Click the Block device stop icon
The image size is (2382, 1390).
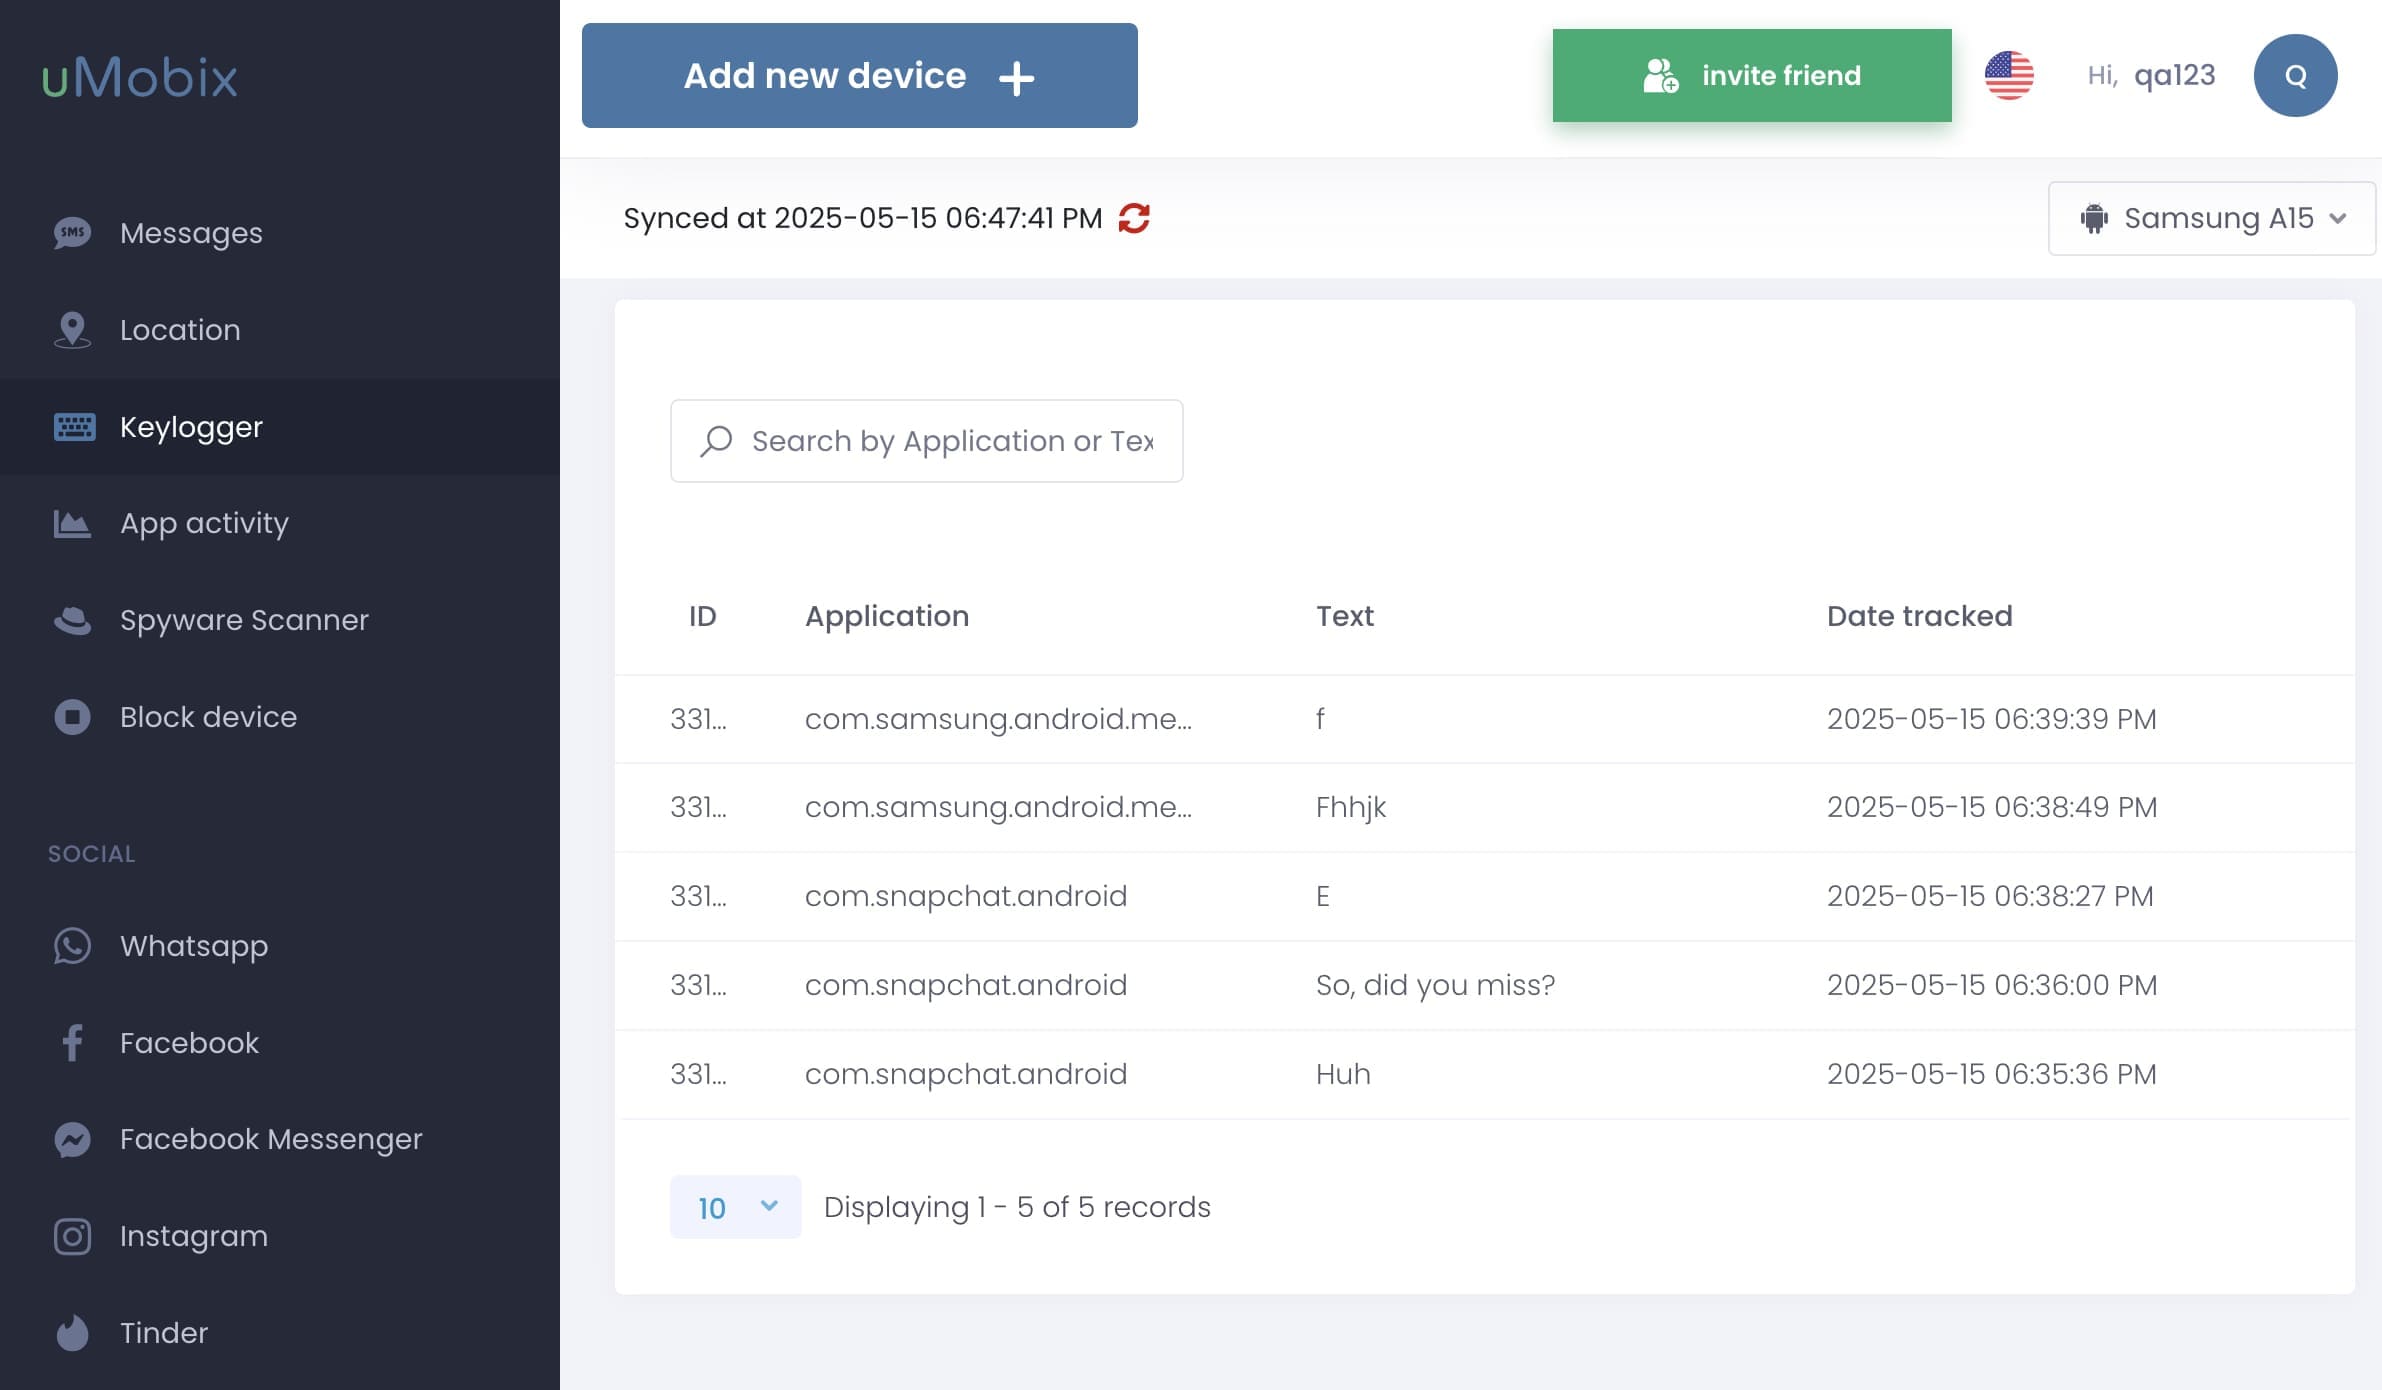[x=72, y=717]
